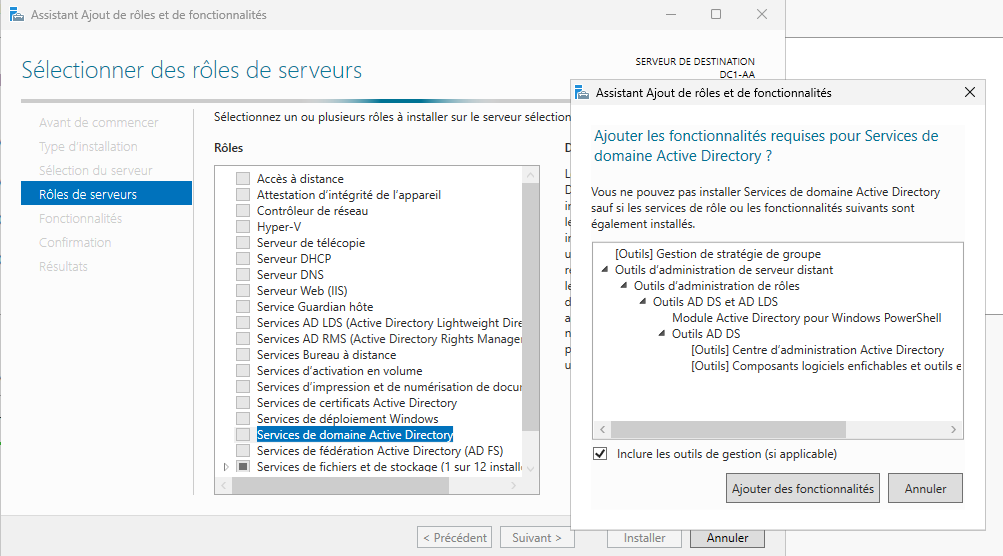Screen dimensions: 1003x556
Task: Select [Outils] Composants logiciels enfichables item
Action: coord(826,366)
